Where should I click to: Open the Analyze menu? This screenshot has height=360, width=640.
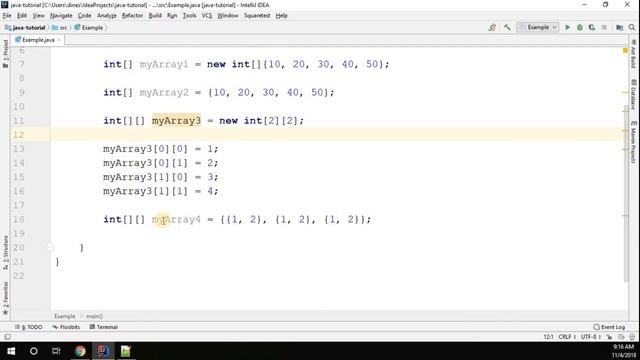[x=107, y=16]
